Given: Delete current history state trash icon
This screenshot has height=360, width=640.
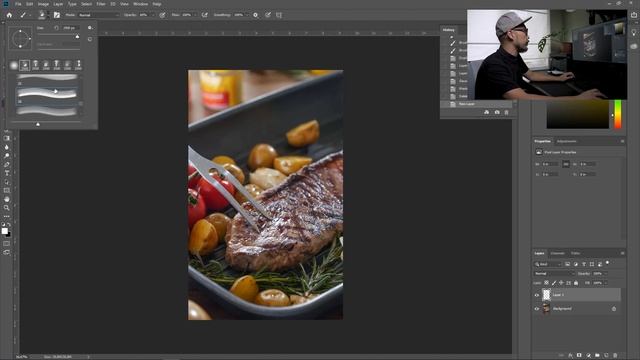Looking at the screenshot, I should tap(507, 112).
